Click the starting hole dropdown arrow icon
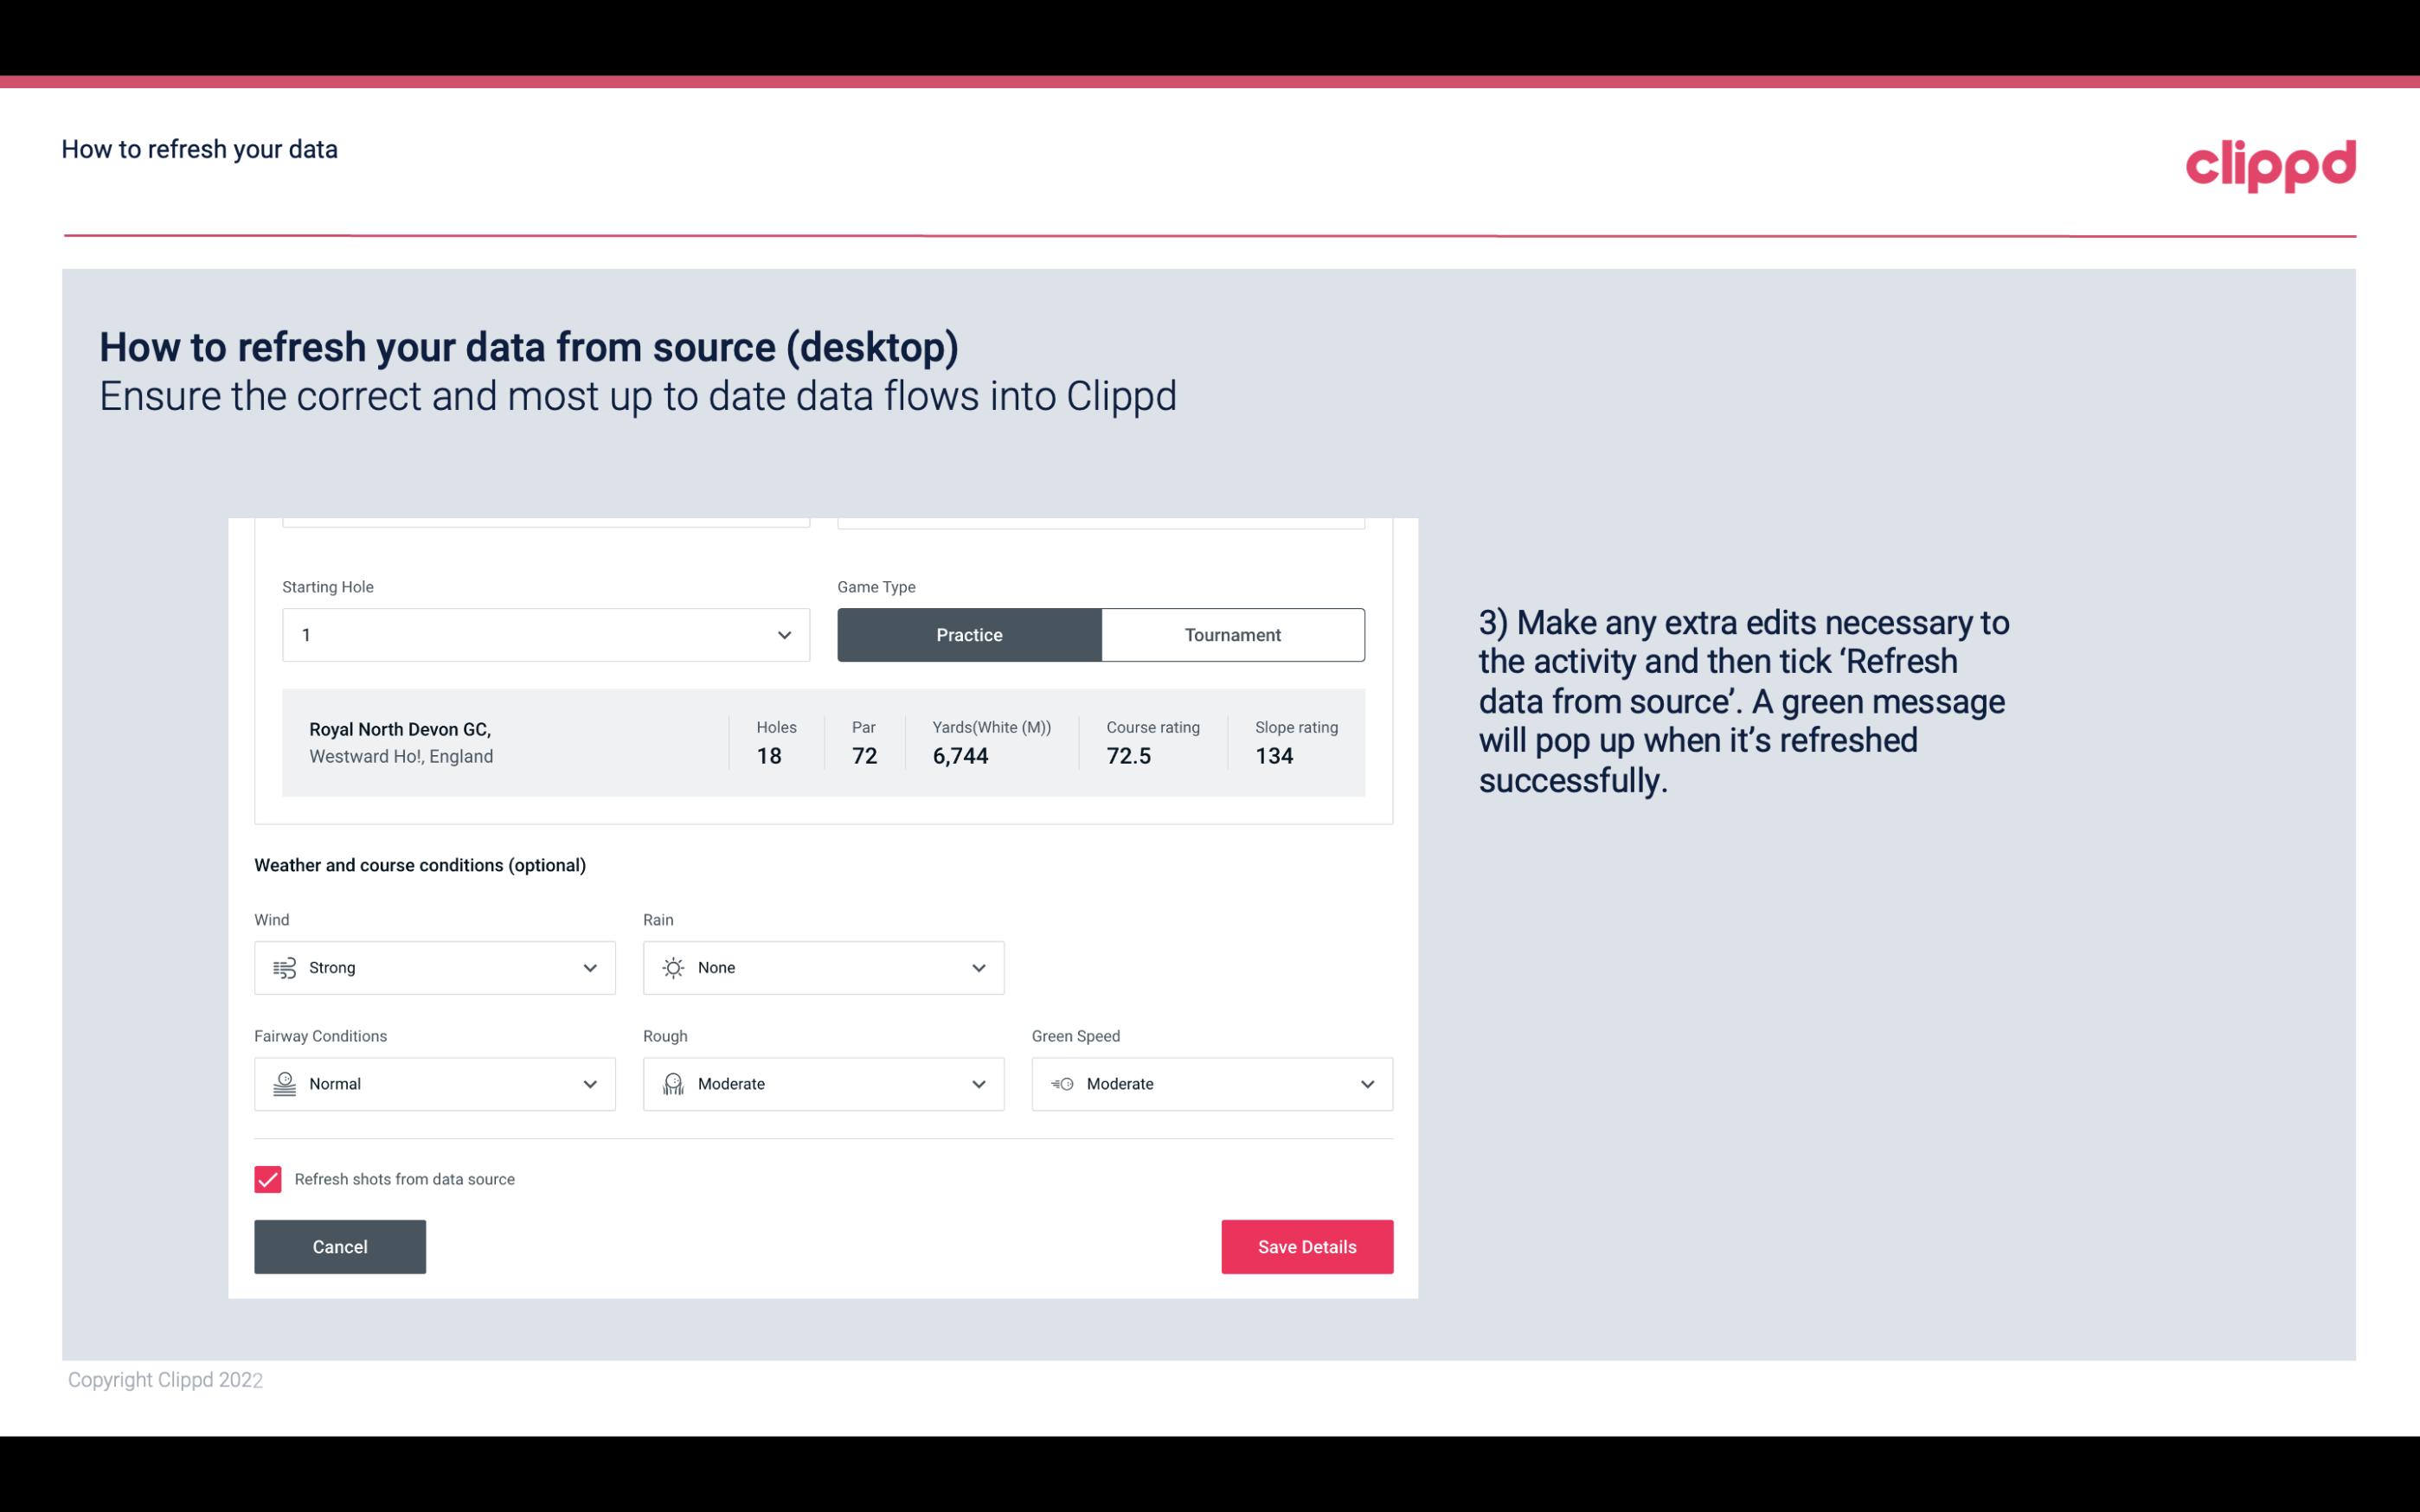This screenshot has width=2420, height=1512. [x=784, y=634]
